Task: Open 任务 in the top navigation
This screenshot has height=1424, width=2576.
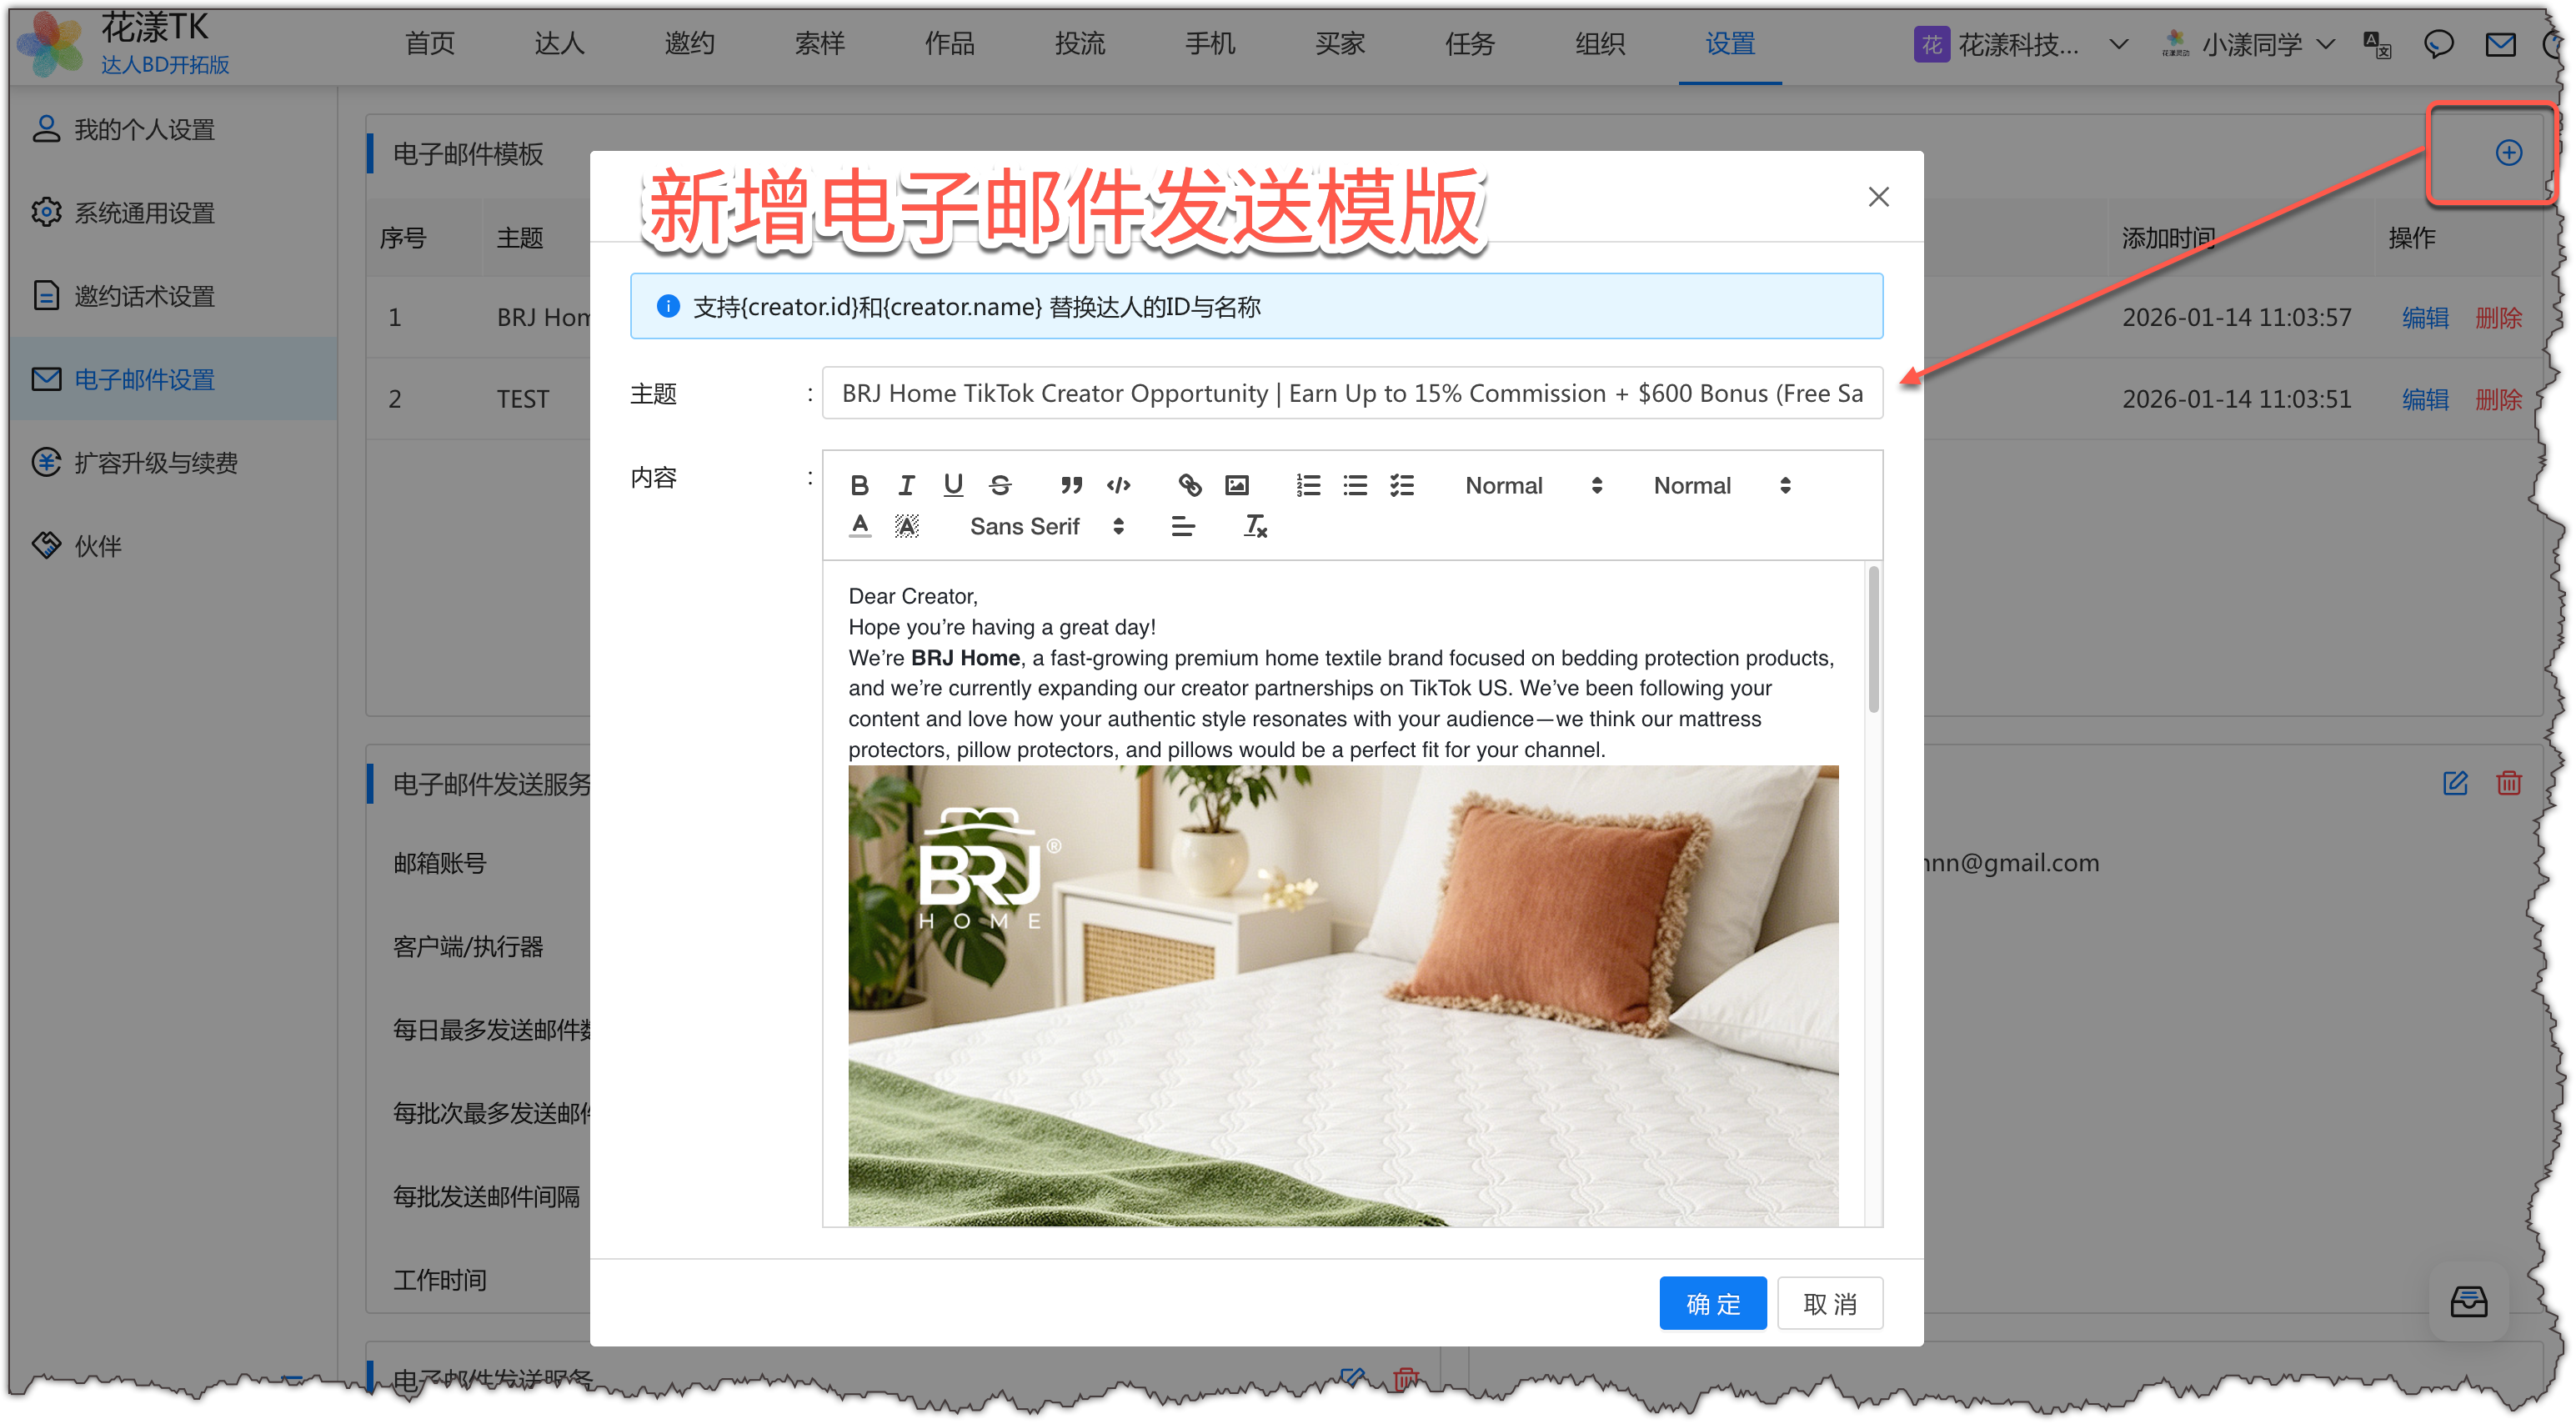Action: (x=1469, y=44)
